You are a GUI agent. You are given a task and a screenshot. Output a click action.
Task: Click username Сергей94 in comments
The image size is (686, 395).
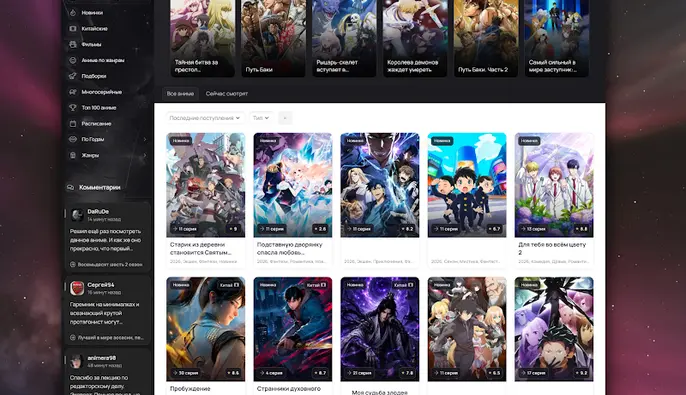101,285
